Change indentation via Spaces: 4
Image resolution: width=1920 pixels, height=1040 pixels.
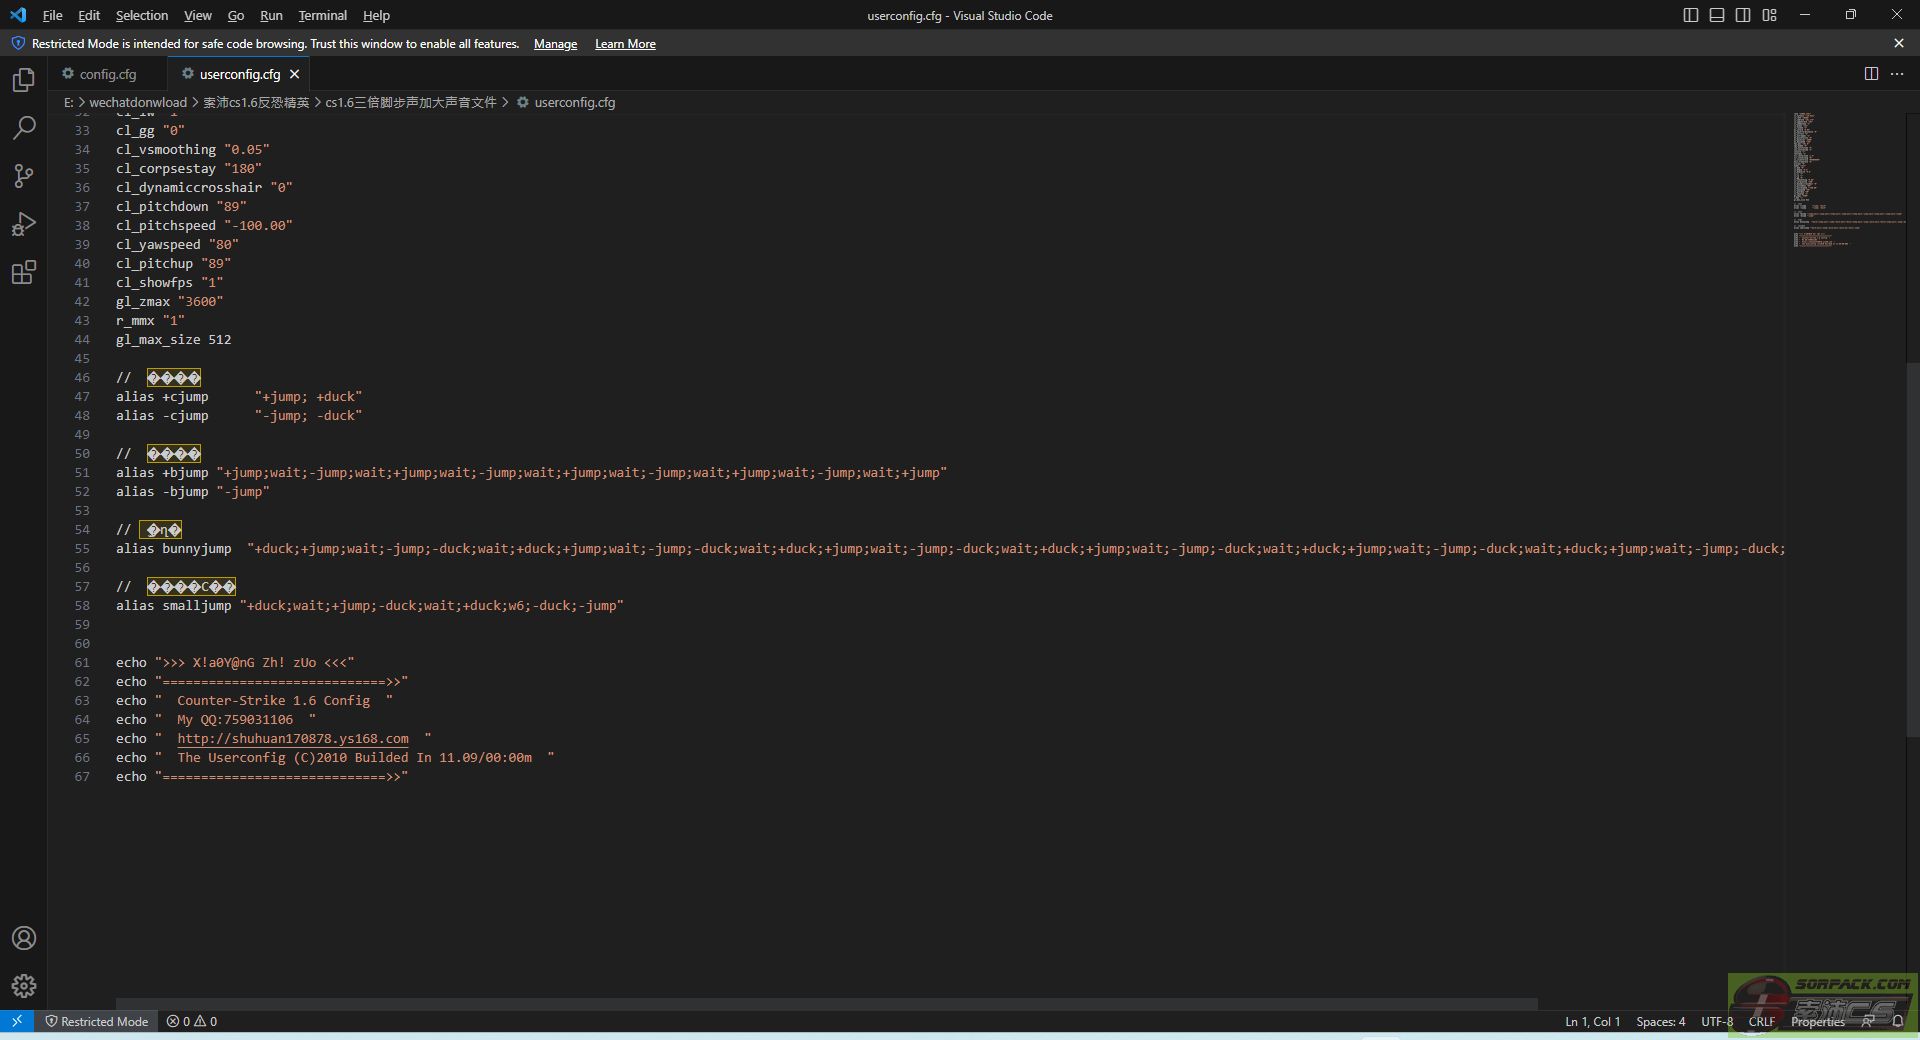click(1660, 1021)
